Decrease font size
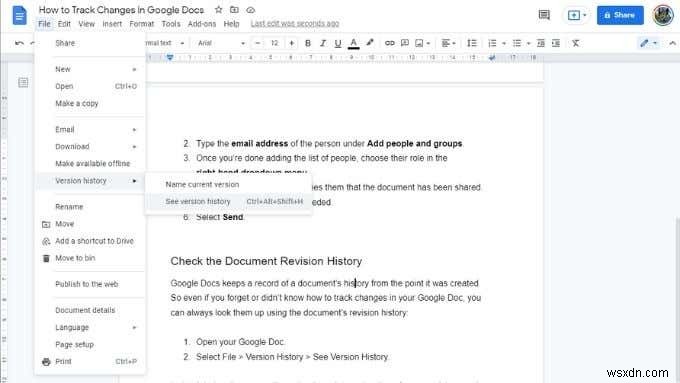Screen dimensions: 680x383 coord(258,43)
